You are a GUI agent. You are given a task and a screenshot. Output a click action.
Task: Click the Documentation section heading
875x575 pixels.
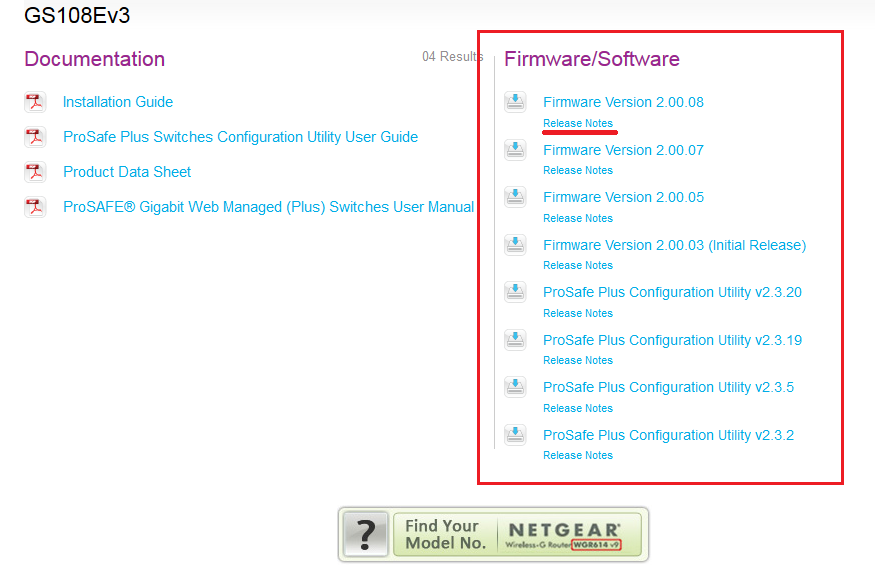point(95,59)
